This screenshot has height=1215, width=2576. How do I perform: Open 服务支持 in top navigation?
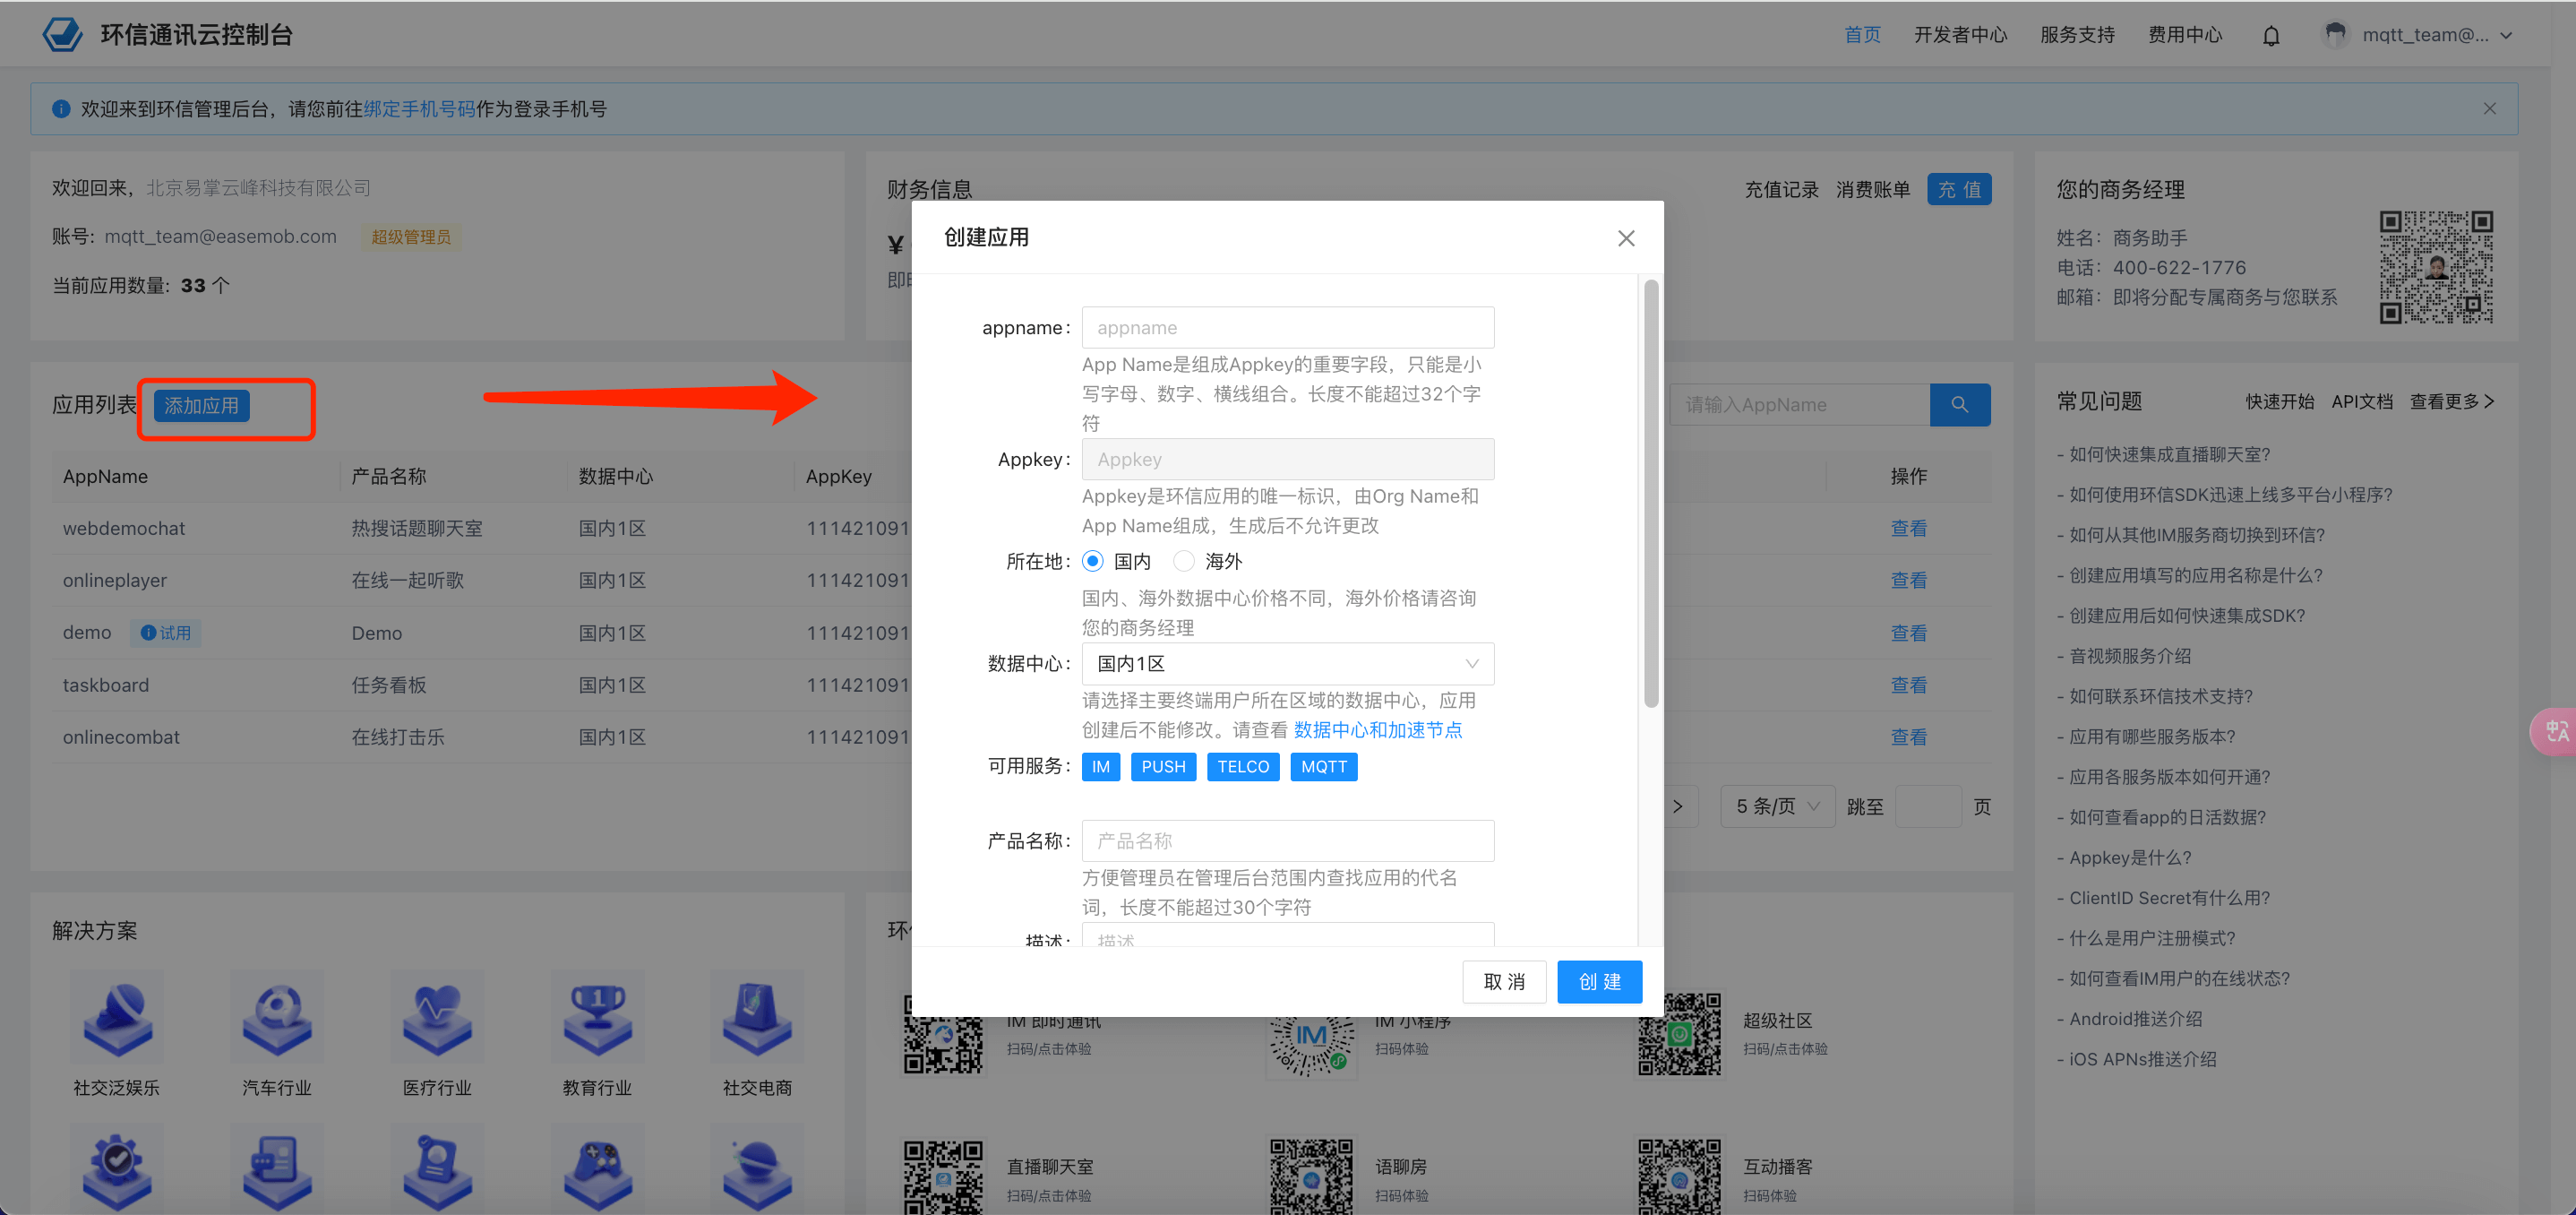(2077, 35)
